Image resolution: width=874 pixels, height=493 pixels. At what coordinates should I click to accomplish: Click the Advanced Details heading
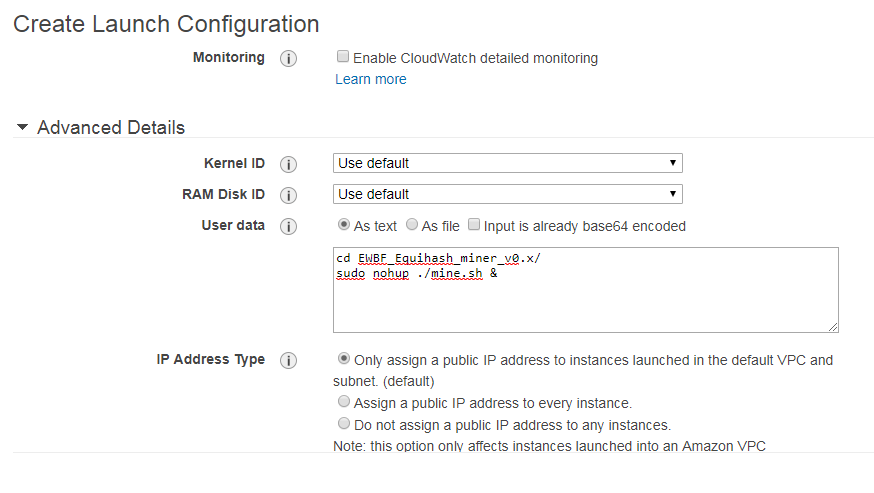(111, 128)
